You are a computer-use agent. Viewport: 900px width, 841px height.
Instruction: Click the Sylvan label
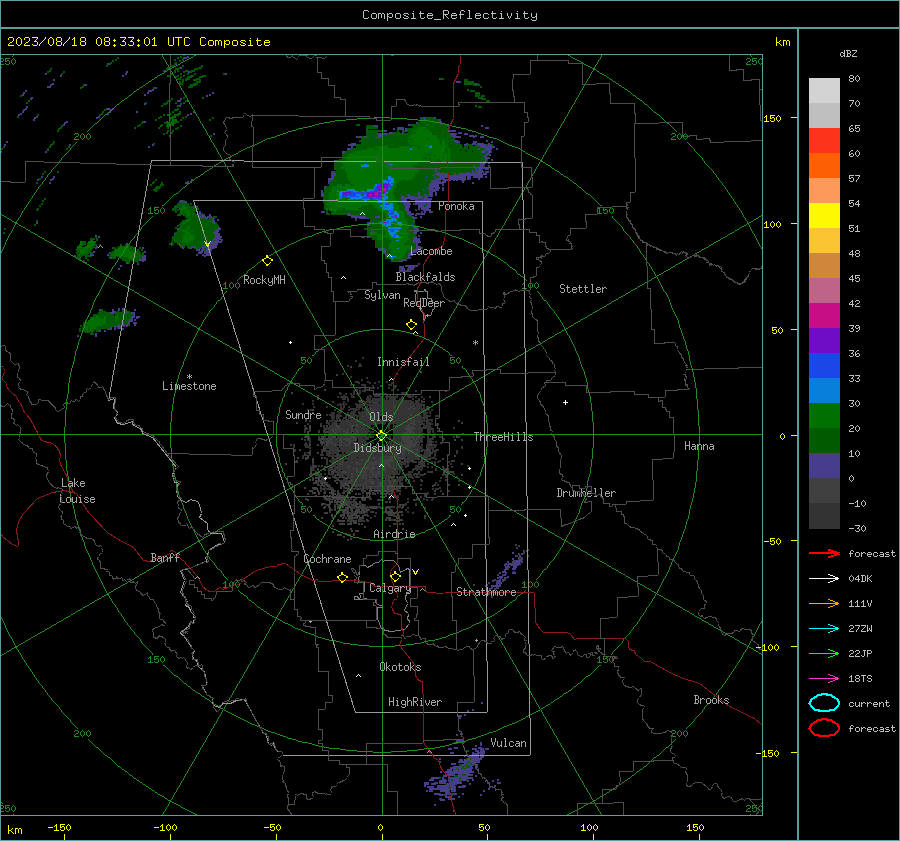(382, 296)
